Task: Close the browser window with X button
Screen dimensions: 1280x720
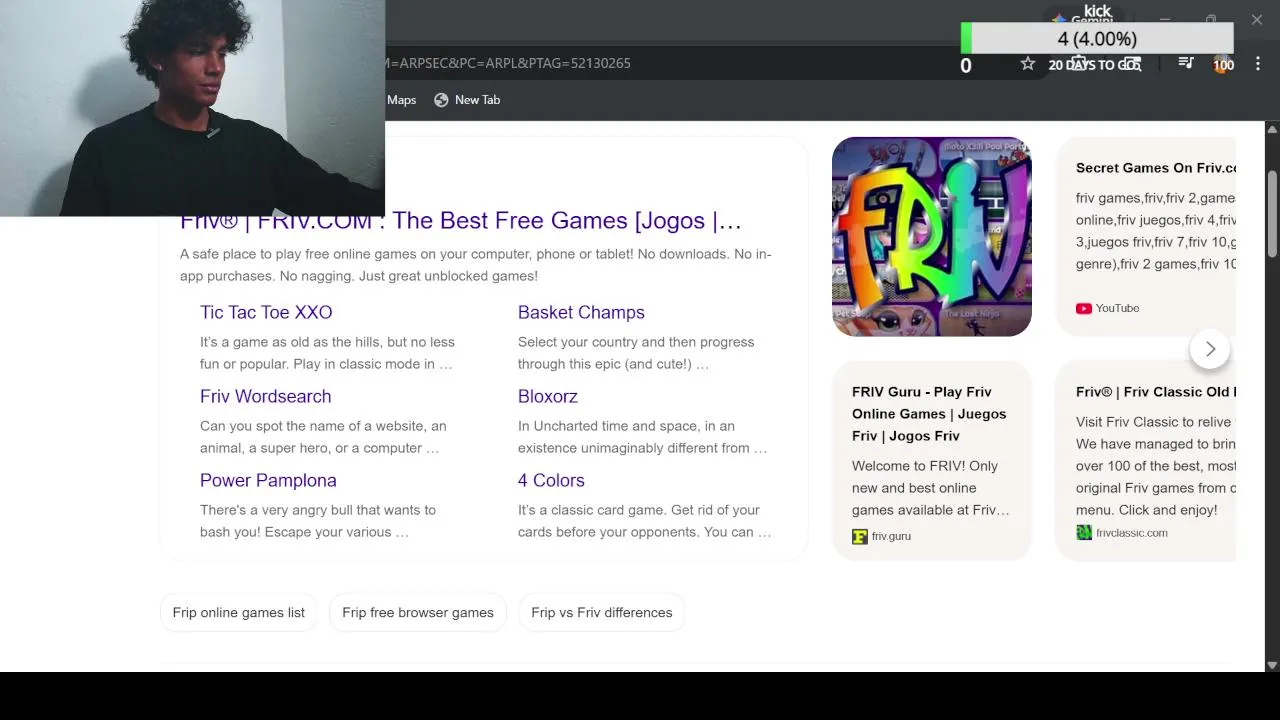Action: pos(1257,19)
